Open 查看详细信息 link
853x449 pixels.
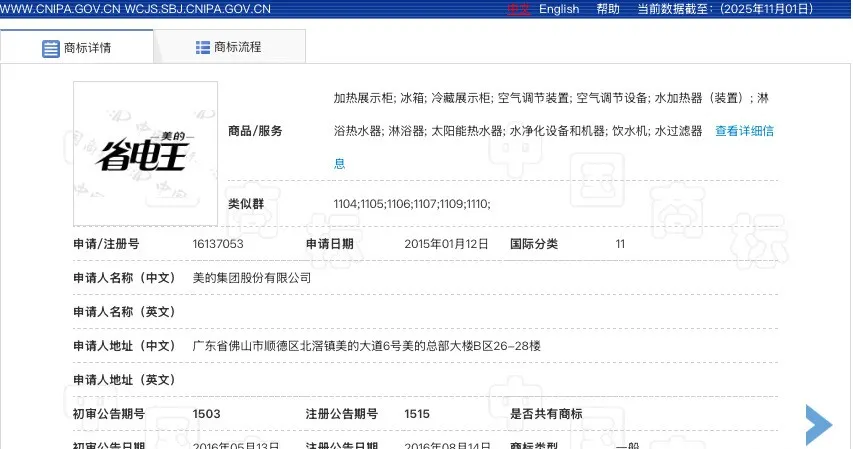click(x=744, y=131)
